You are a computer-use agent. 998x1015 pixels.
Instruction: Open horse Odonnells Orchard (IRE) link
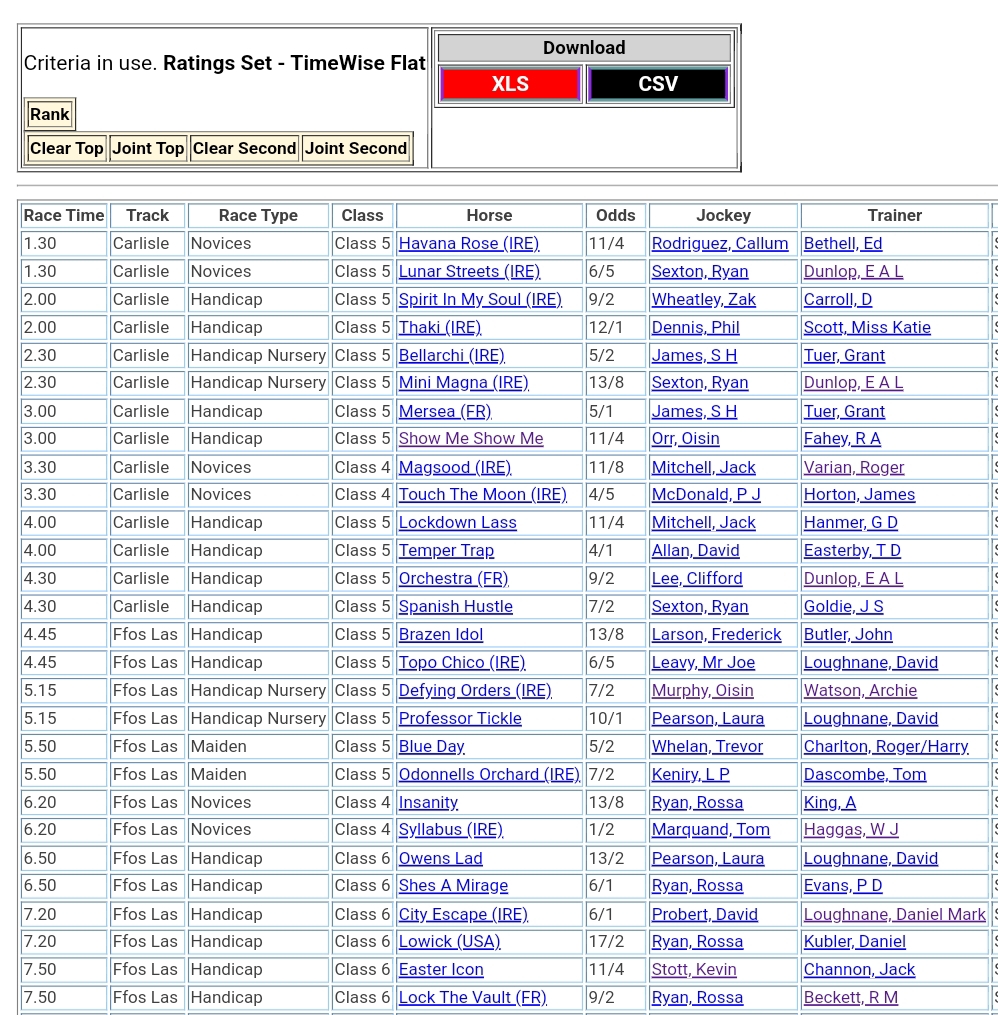pyautogui.click(x=488, y=774)
